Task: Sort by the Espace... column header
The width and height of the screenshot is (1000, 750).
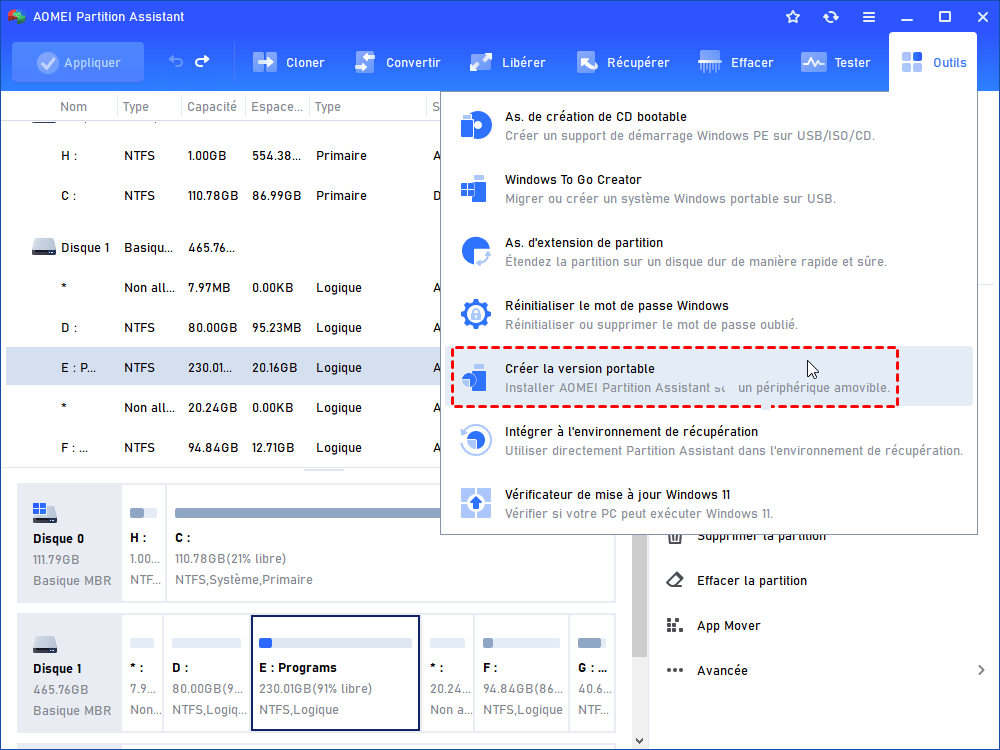Action: tap(277, 107)
